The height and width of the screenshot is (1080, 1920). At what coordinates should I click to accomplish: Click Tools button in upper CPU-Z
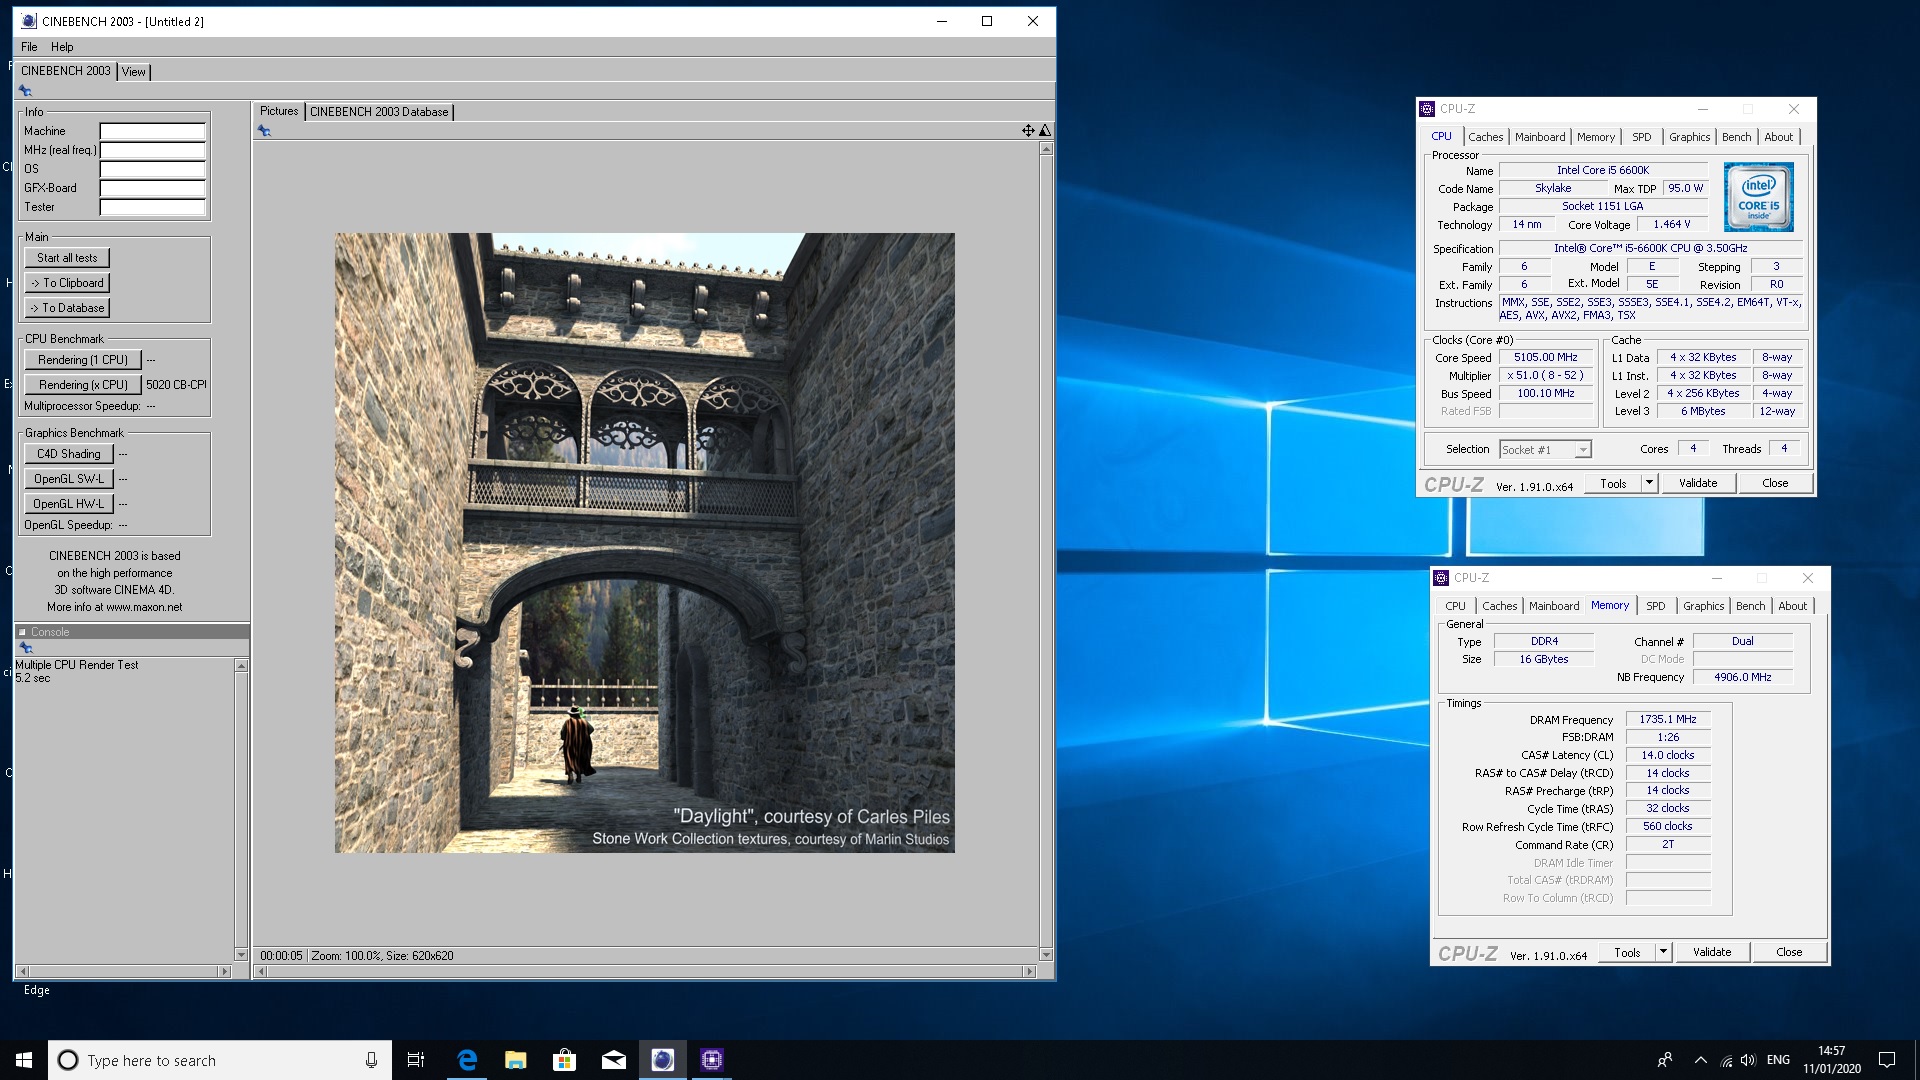[1613, 483]
